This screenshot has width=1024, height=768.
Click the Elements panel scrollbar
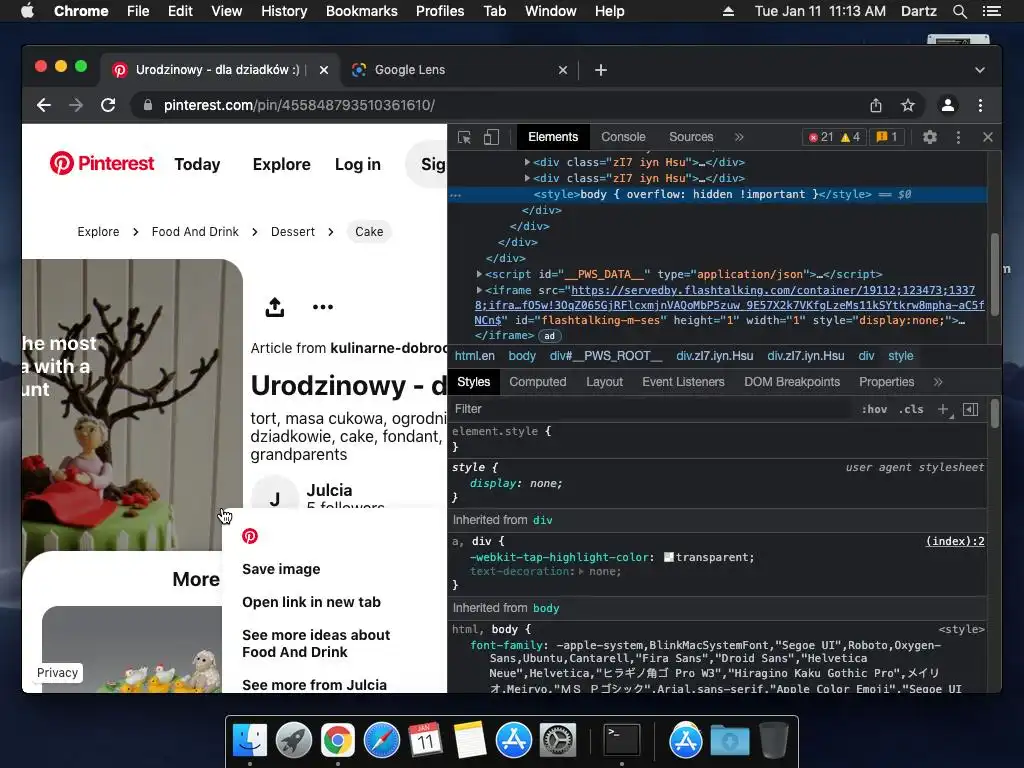click(995, 274)
